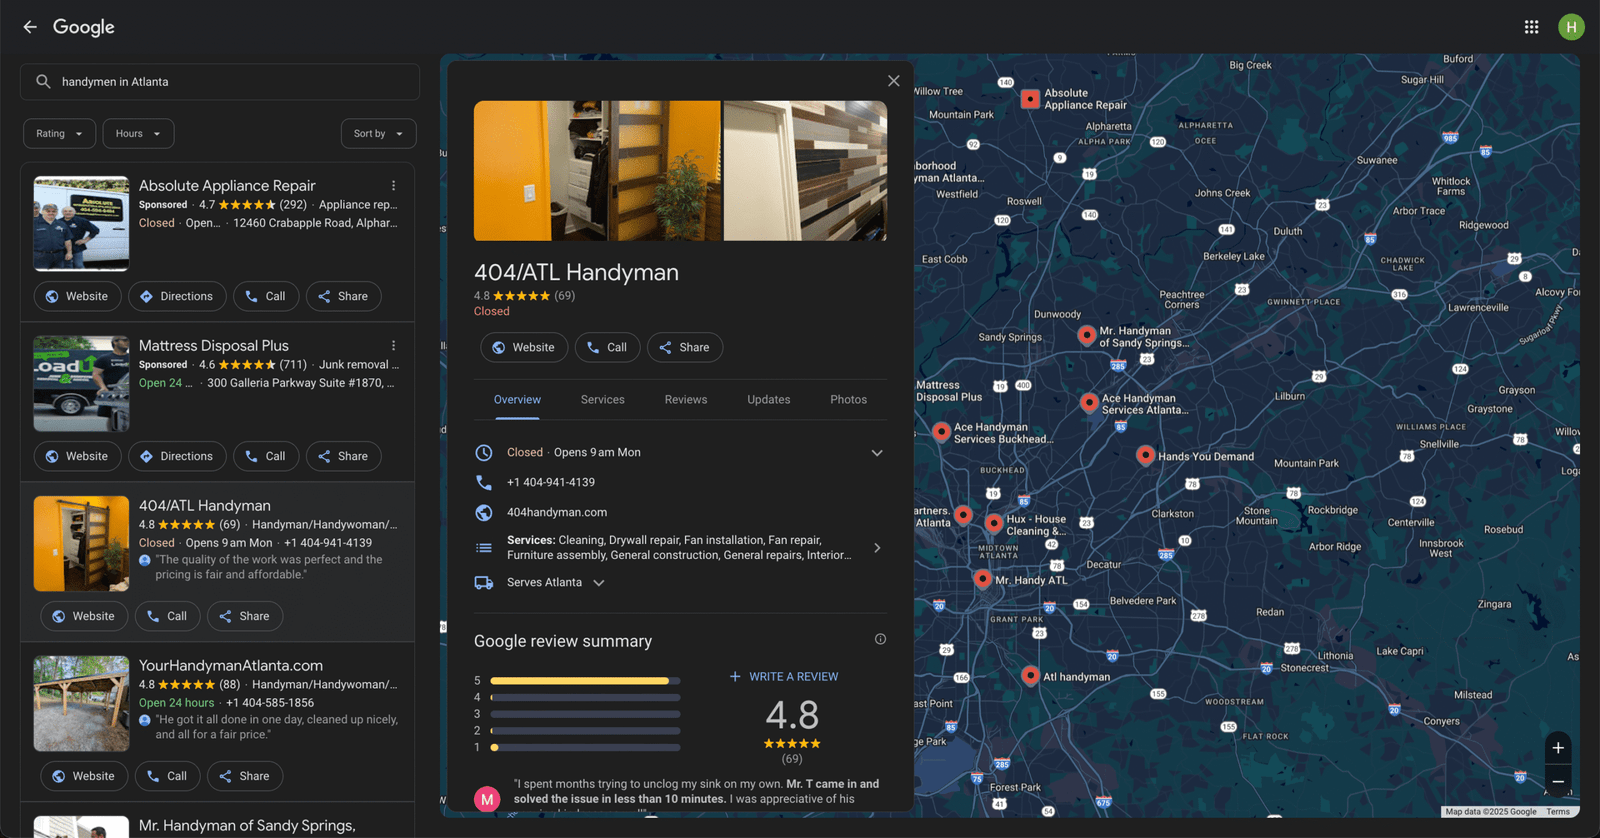This screenshot has width=1600, height=838.
Task: Close the 404/ATL Handyman details panel
Action: coord(893,81)
